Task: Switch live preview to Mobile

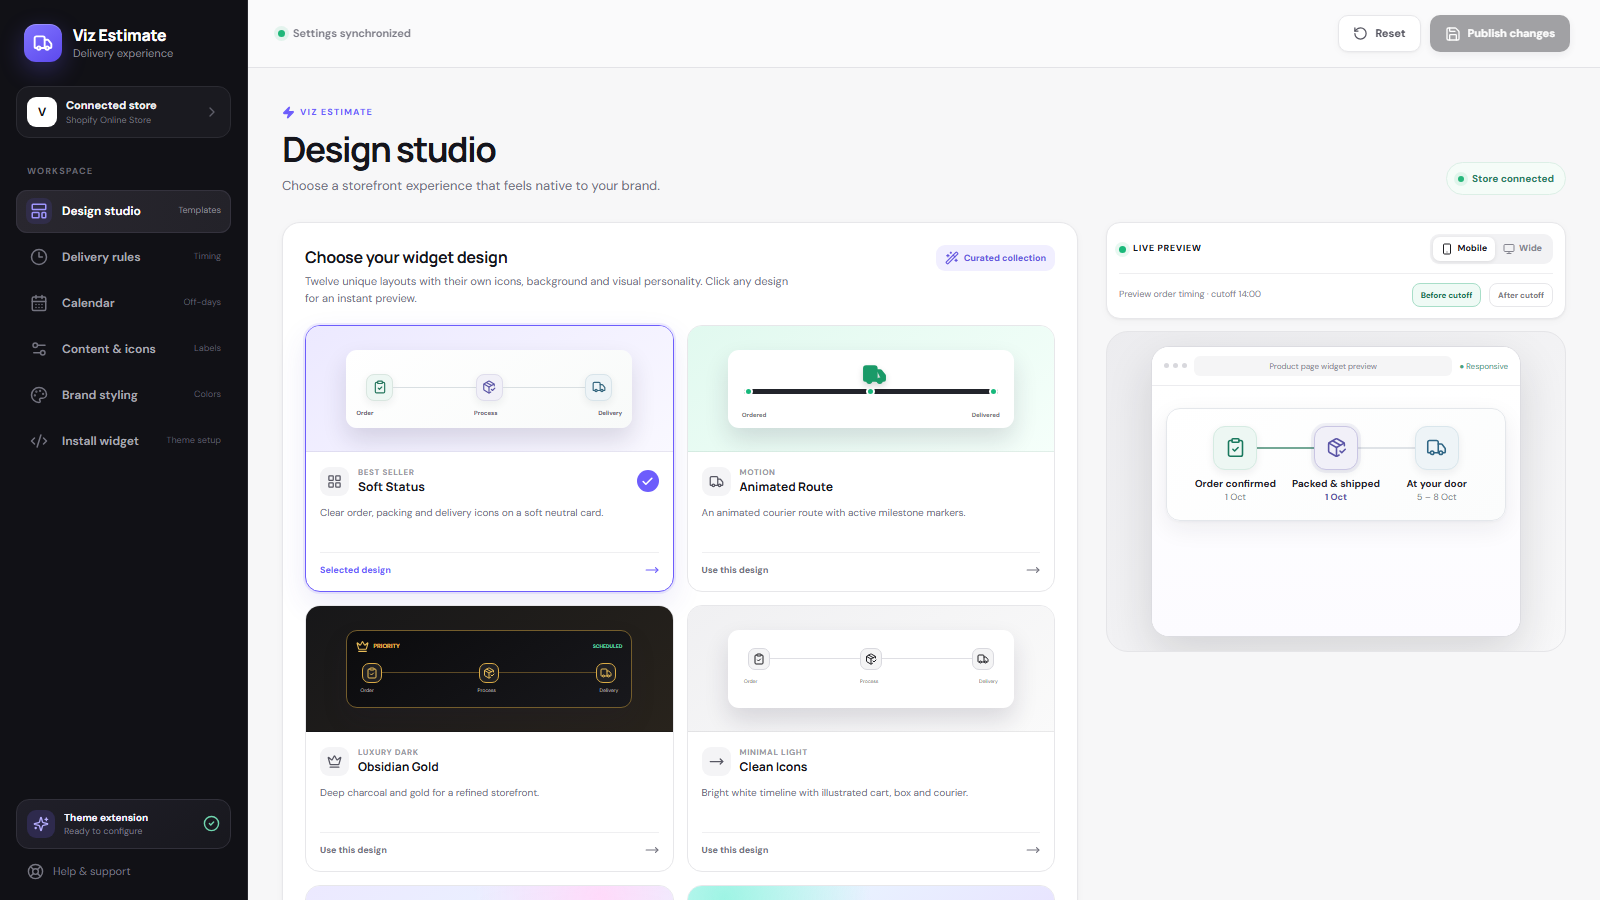Action: tap(1464, 248)
